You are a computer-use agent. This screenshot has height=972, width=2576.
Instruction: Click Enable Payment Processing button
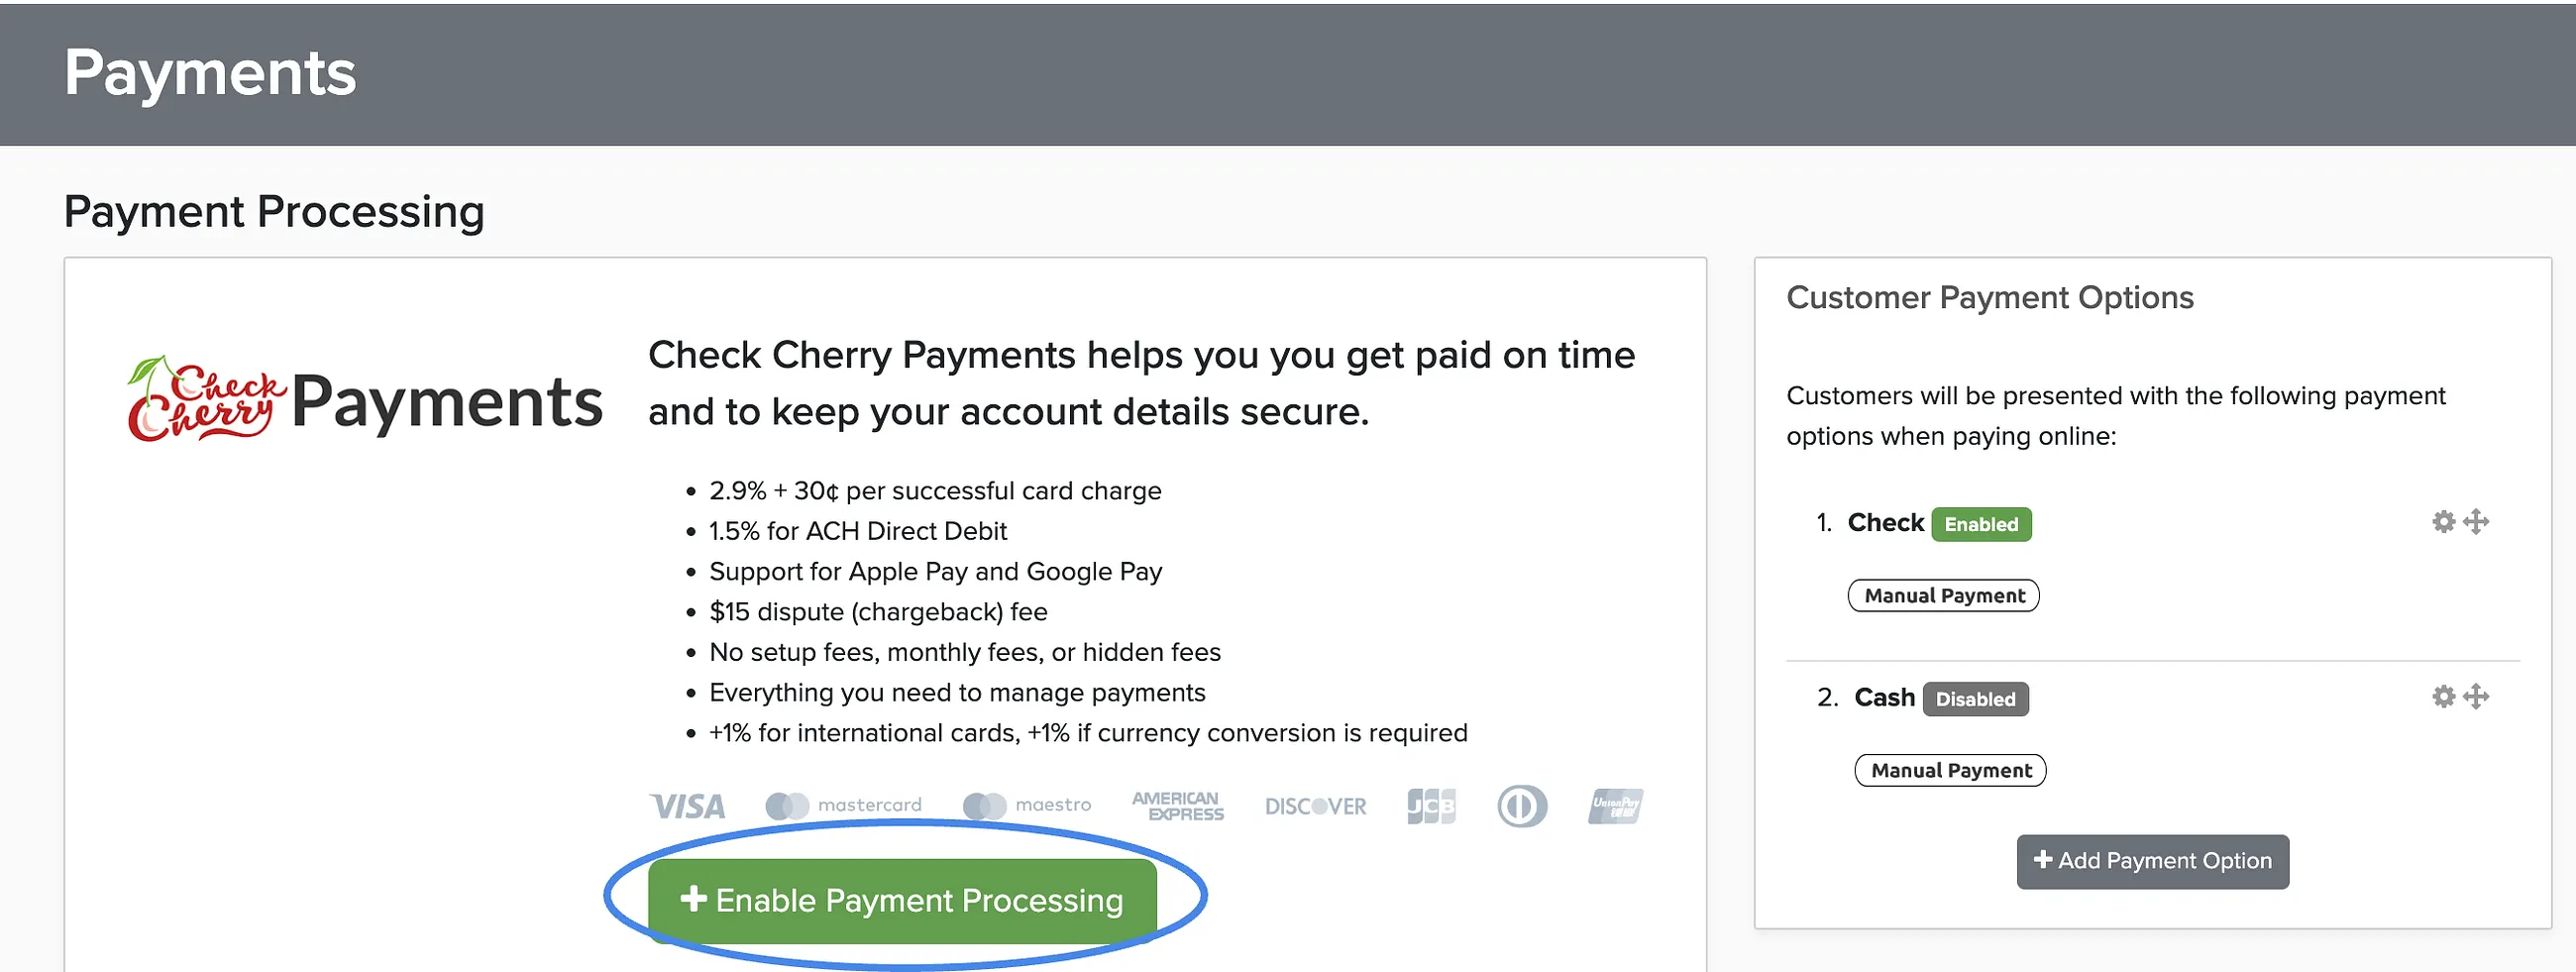(x=902, y=900)
